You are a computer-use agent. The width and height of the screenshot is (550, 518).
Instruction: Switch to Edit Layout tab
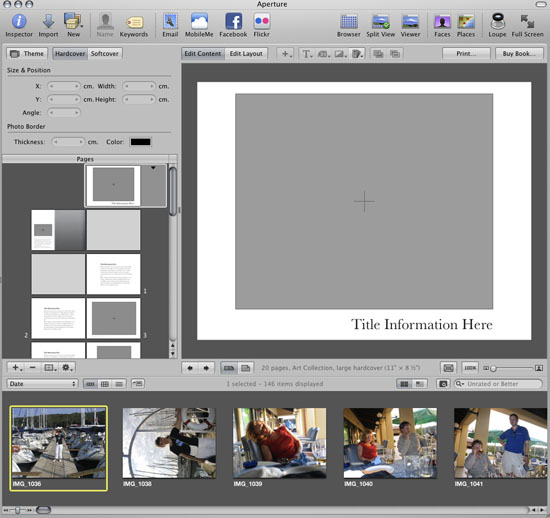tap(246, 54)
